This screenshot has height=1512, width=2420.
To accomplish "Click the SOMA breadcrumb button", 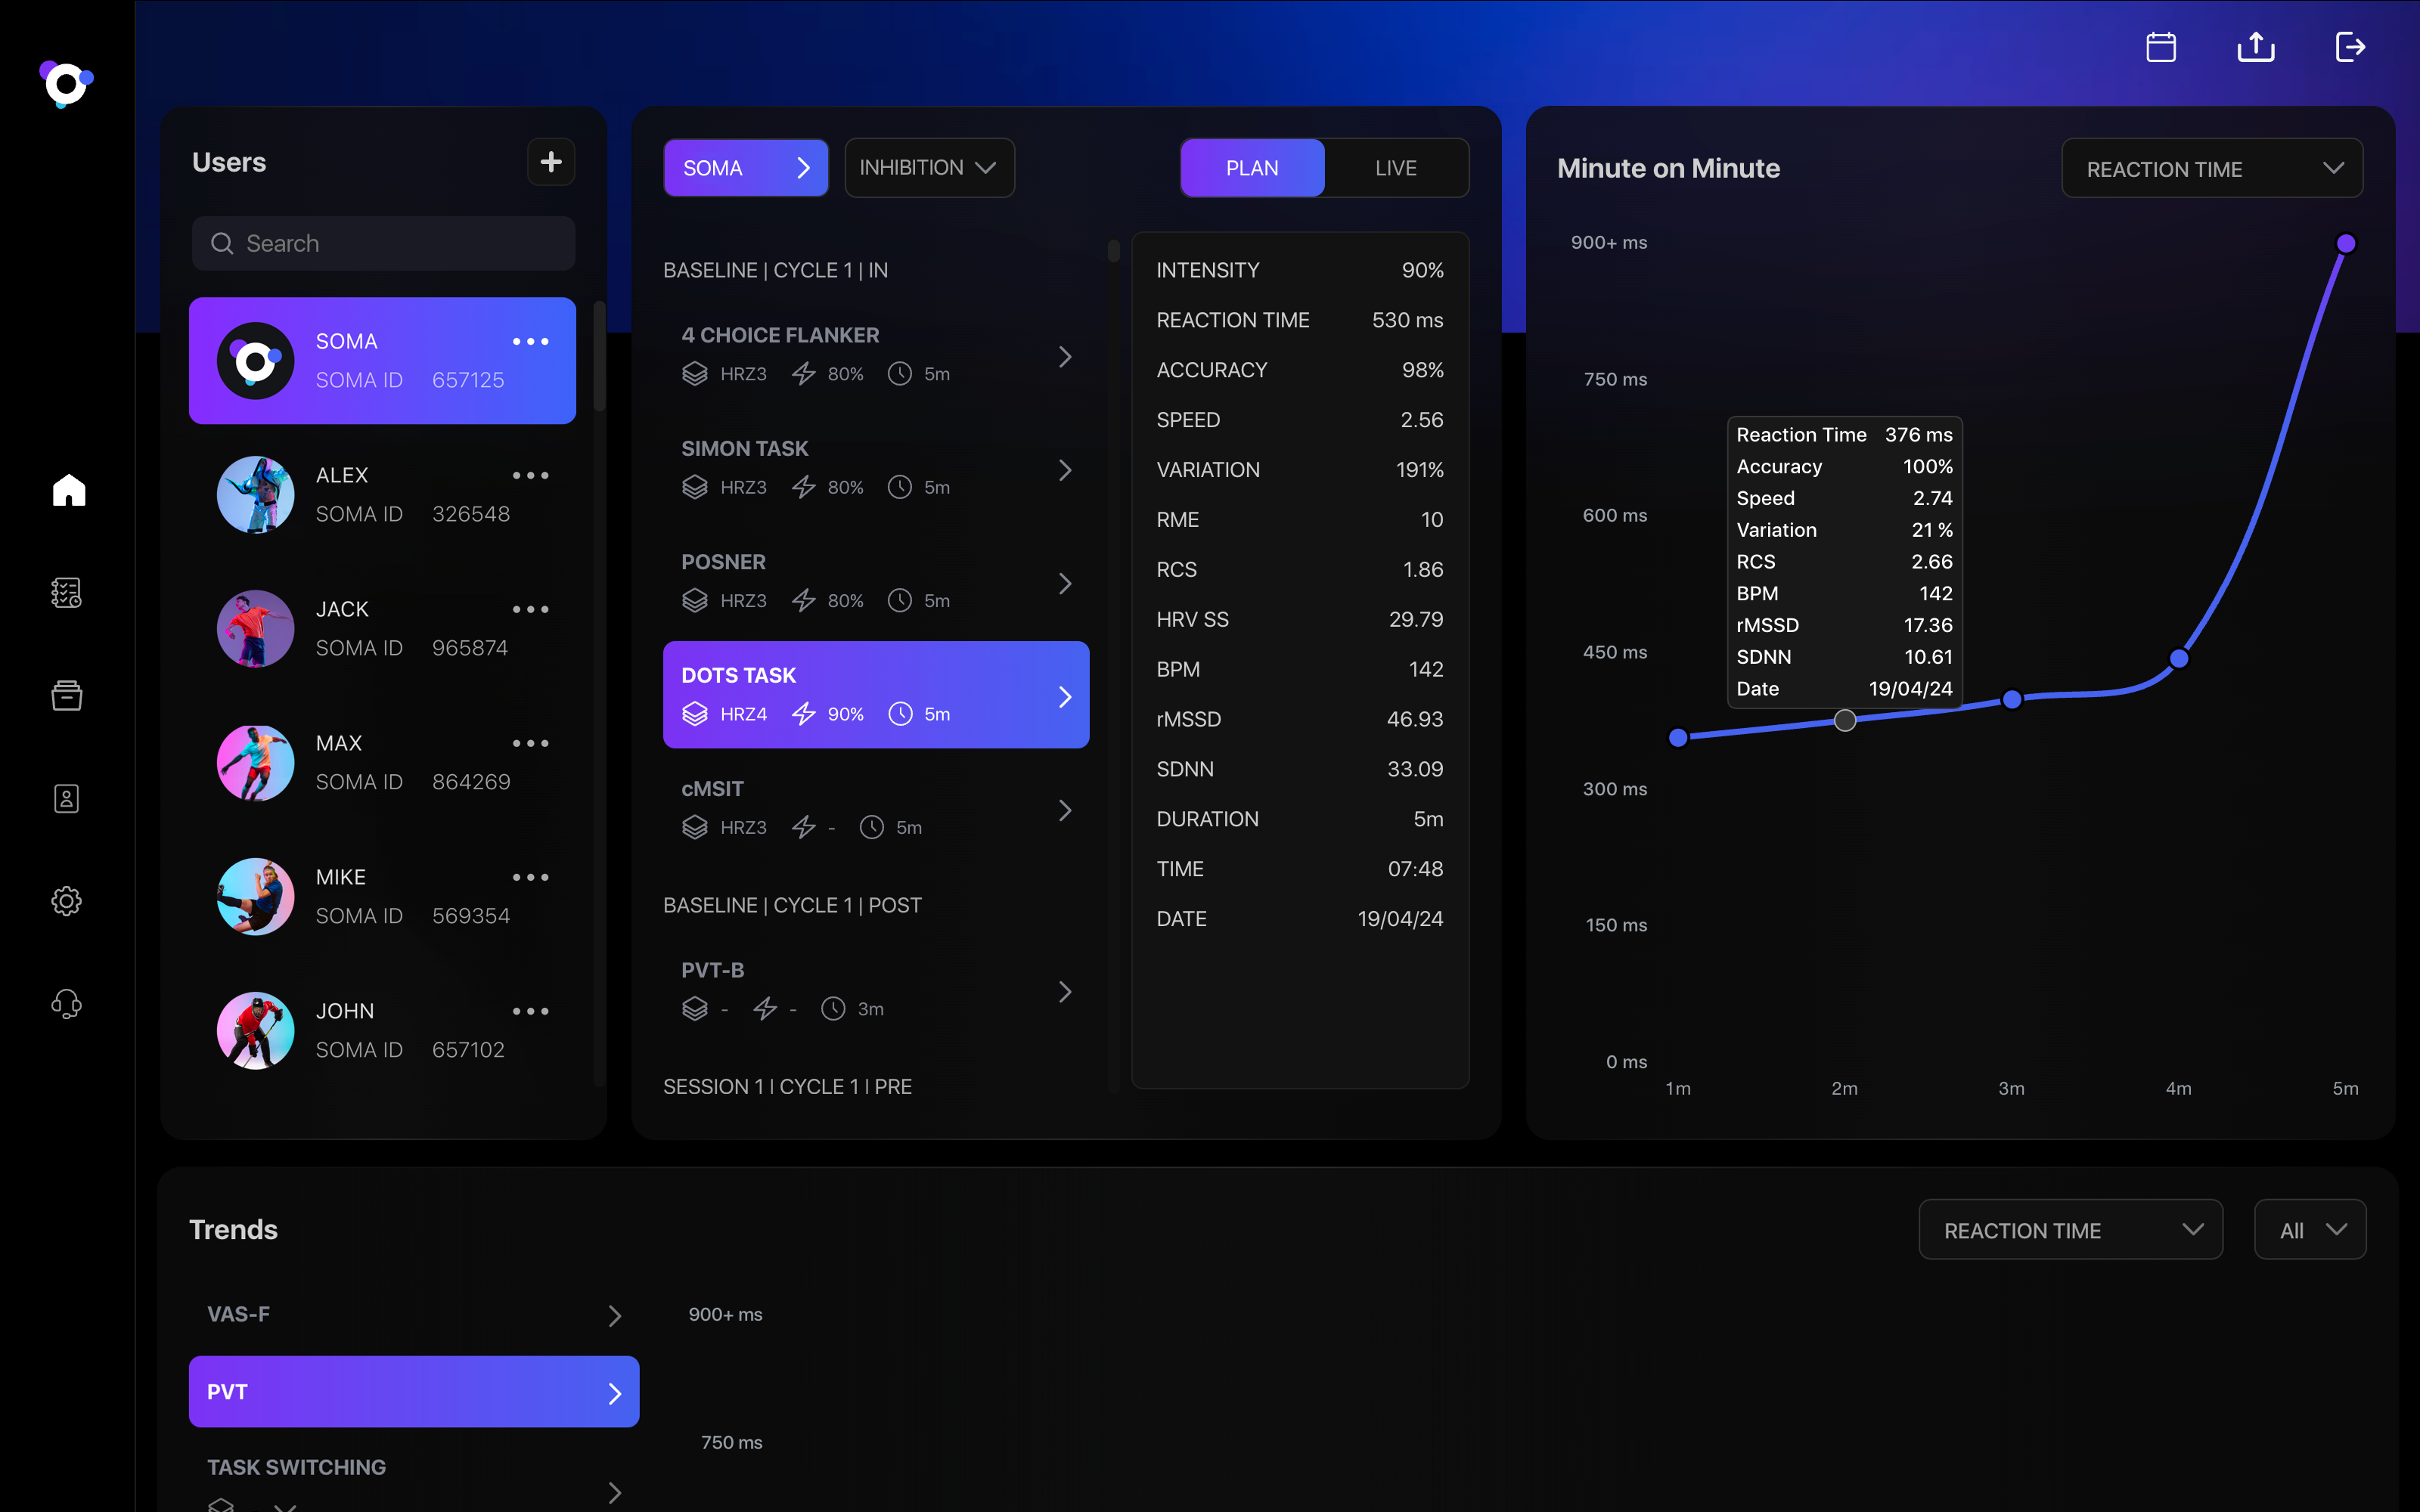I will click(745, 168).
